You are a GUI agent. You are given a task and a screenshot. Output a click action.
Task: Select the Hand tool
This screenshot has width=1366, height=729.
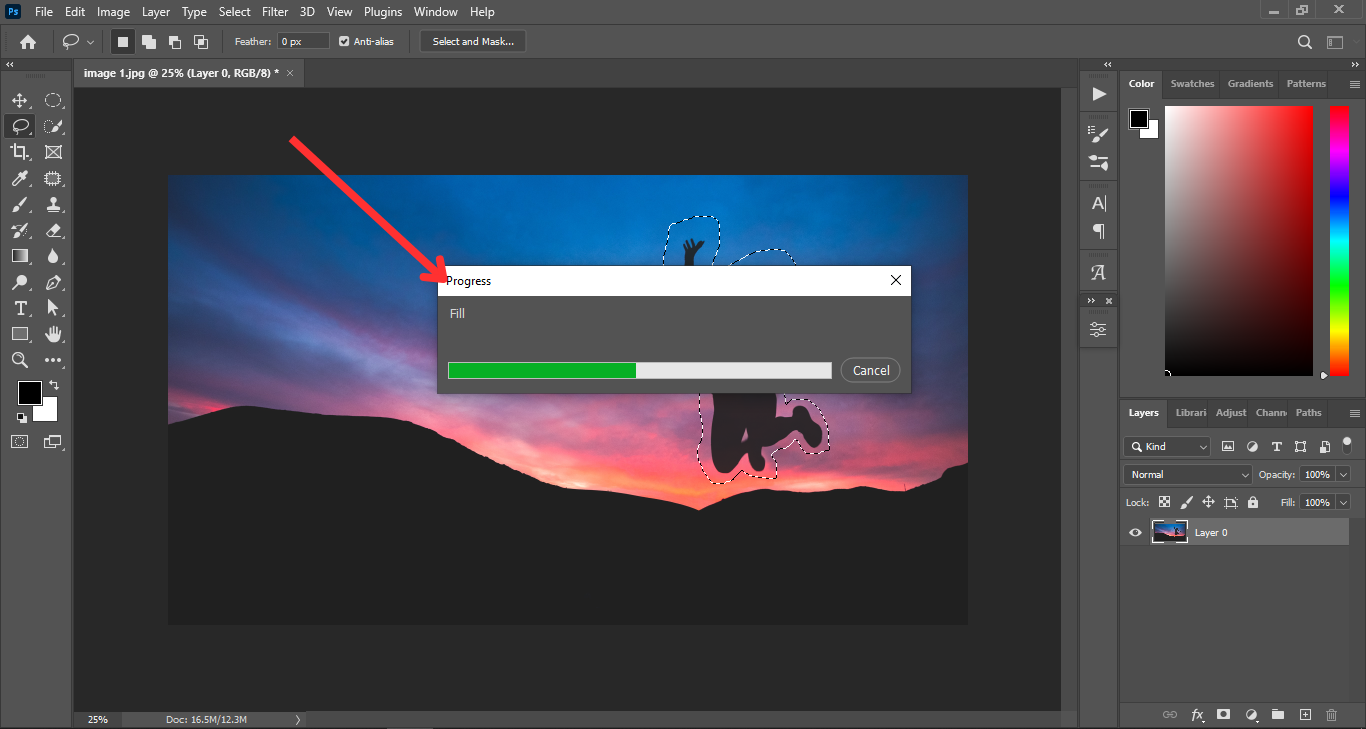pos(53,334)
